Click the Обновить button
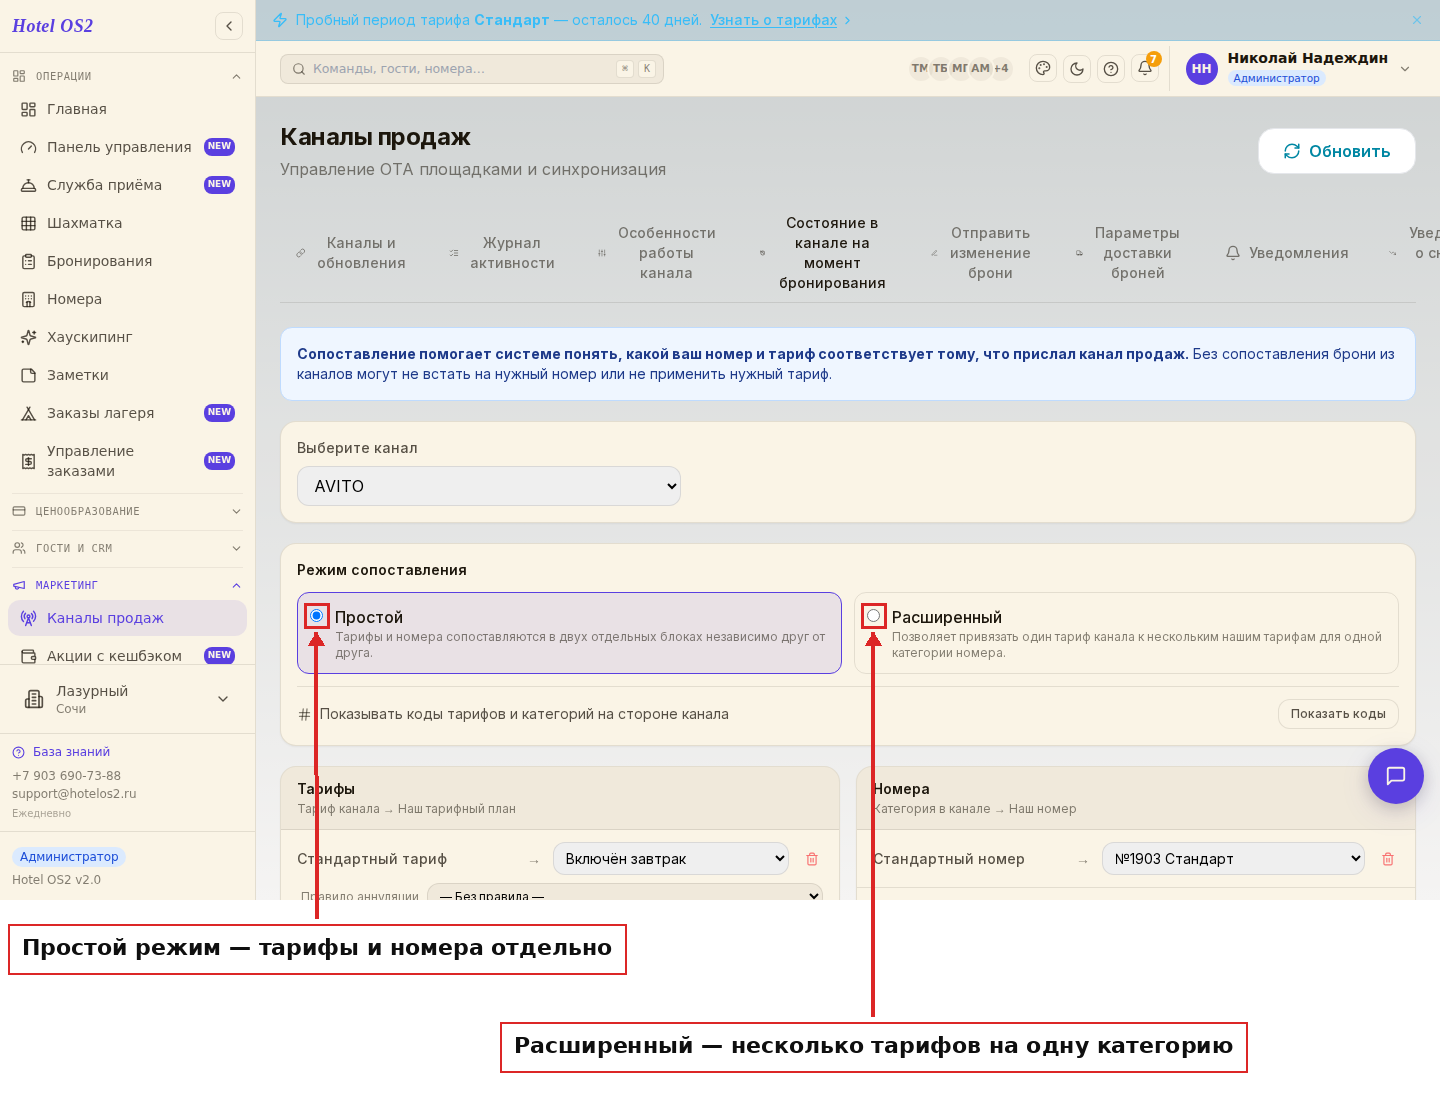 [x=1337, y=151]
